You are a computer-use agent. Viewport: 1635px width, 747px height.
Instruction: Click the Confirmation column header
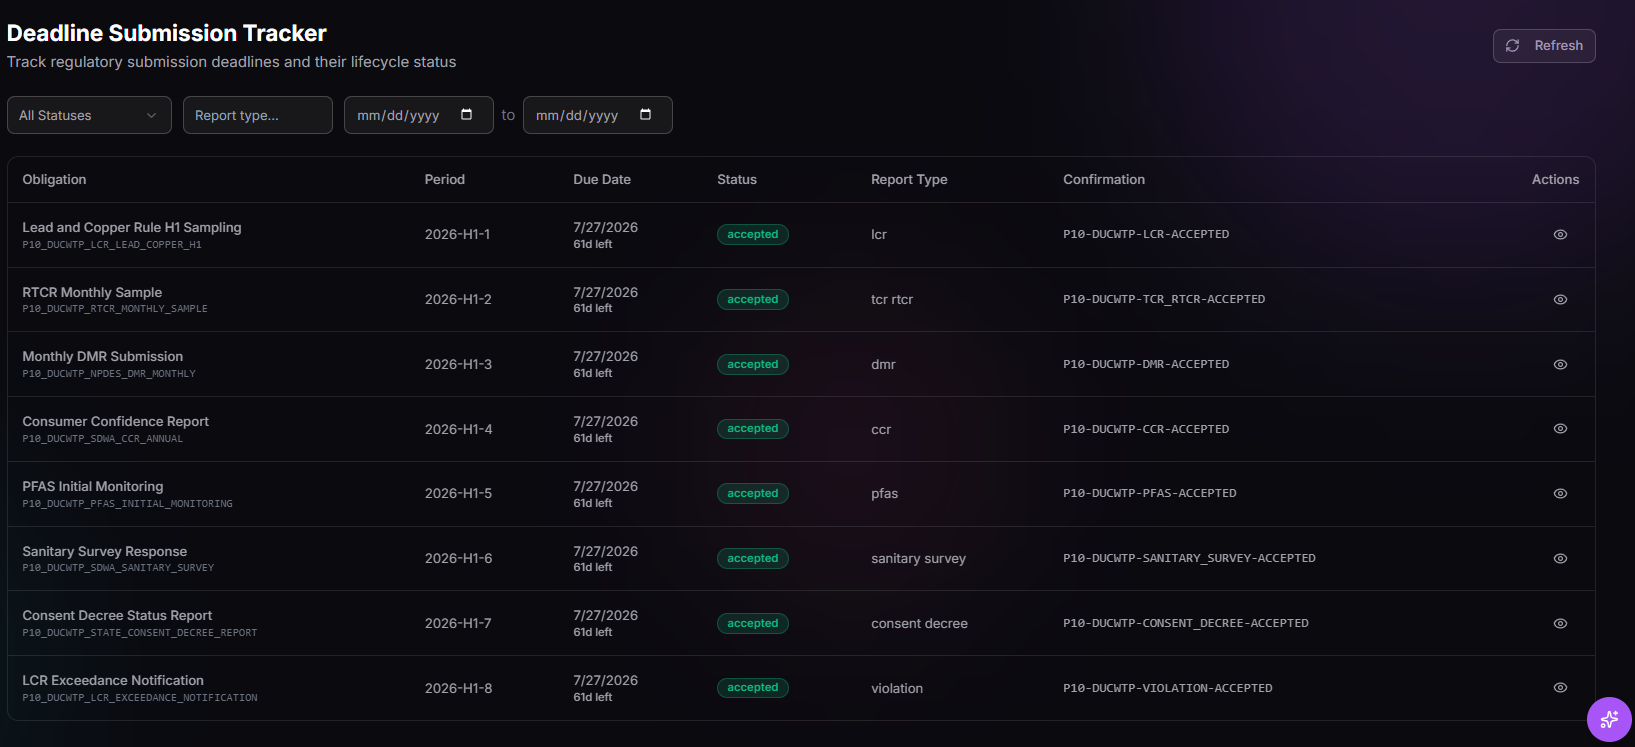tap(1104, 180)
